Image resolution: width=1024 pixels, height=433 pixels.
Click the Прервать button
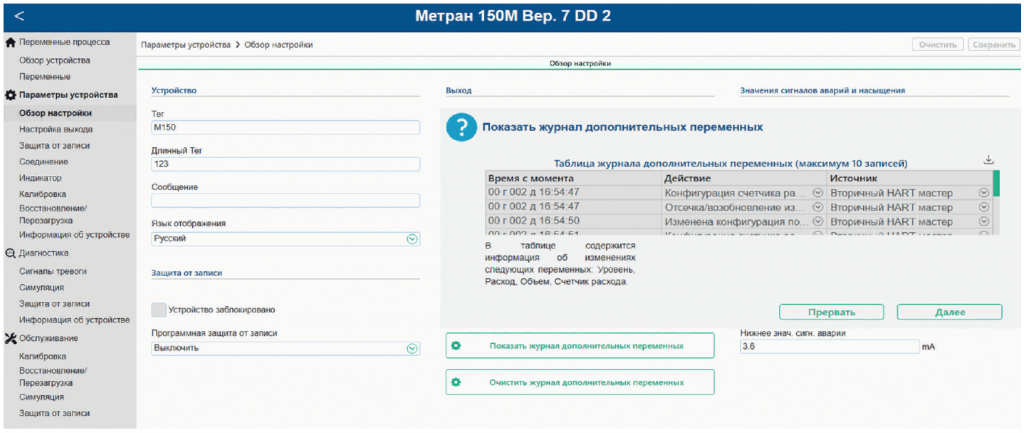831,312
